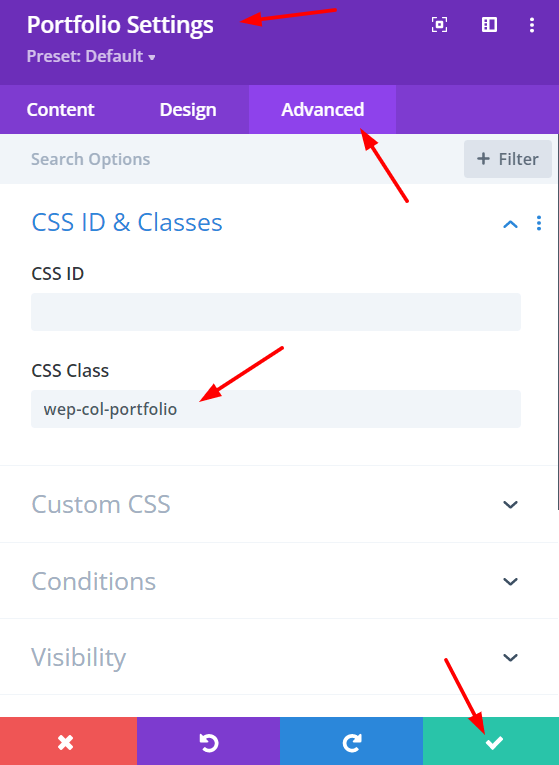
Task: Collapse the CSS ID & Classes section
Action: [510, 224]
